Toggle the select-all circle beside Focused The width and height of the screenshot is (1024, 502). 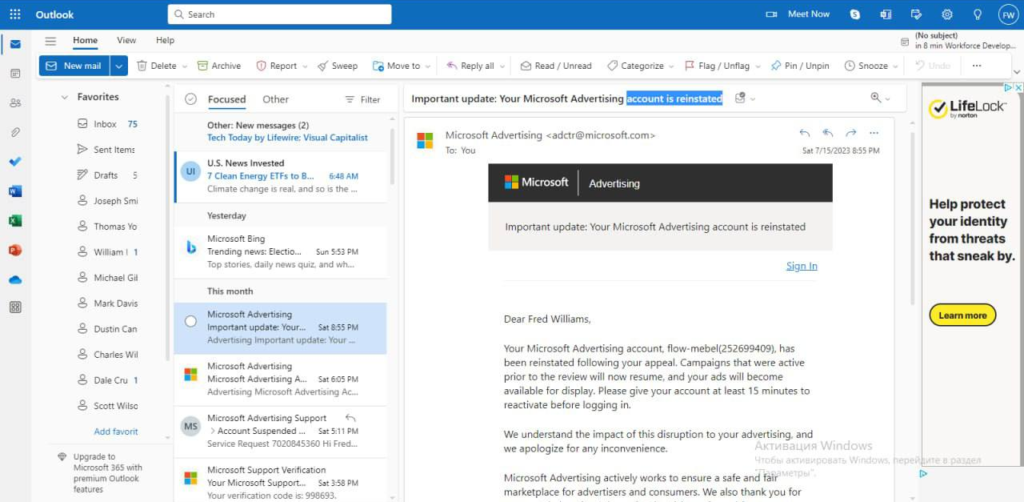point(191,99)
